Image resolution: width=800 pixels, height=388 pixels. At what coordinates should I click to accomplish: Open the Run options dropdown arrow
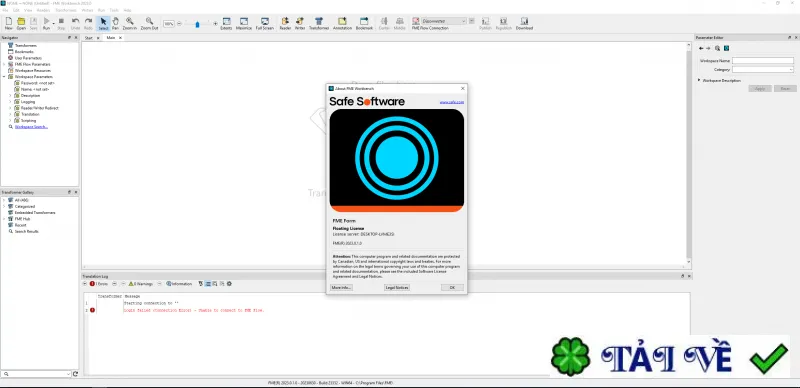pos(53,23)
